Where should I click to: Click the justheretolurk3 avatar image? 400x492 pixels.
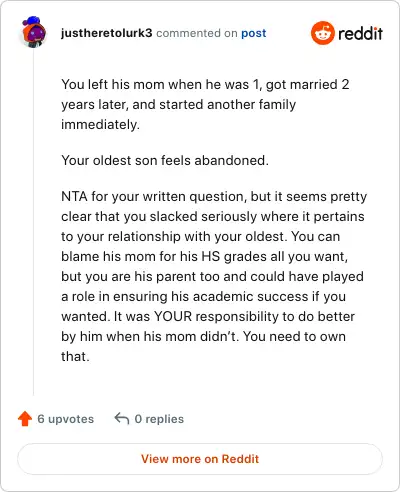coord(34,32)
